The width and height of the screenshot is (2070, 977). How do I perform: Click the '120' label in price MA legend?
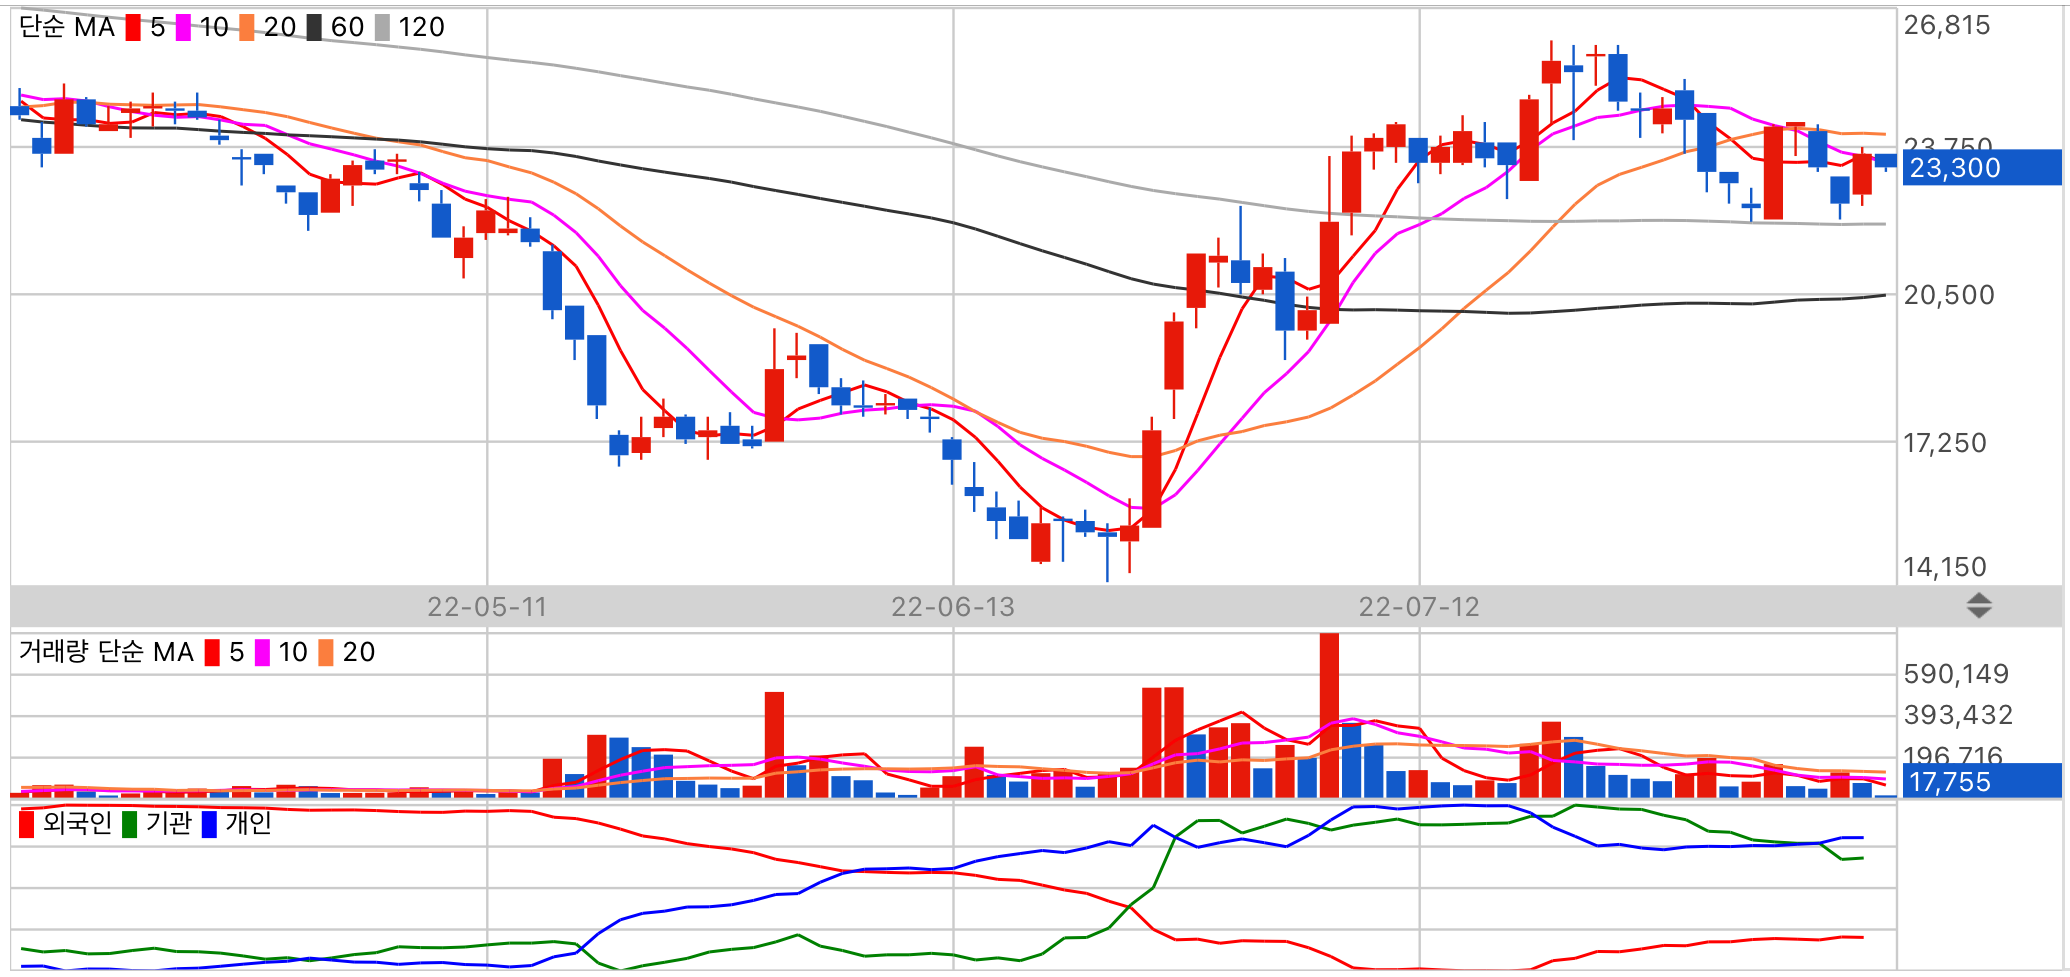[x=421, y=27]
